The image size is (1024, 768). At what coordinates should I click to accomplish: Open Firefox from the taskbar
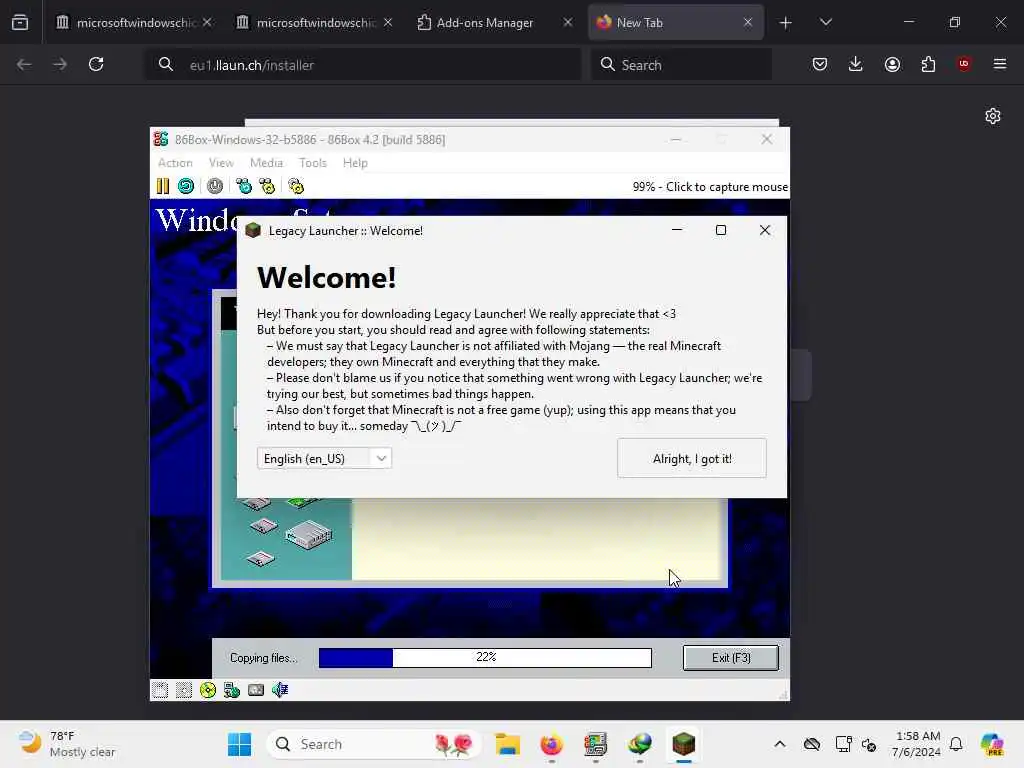[552, 744]
